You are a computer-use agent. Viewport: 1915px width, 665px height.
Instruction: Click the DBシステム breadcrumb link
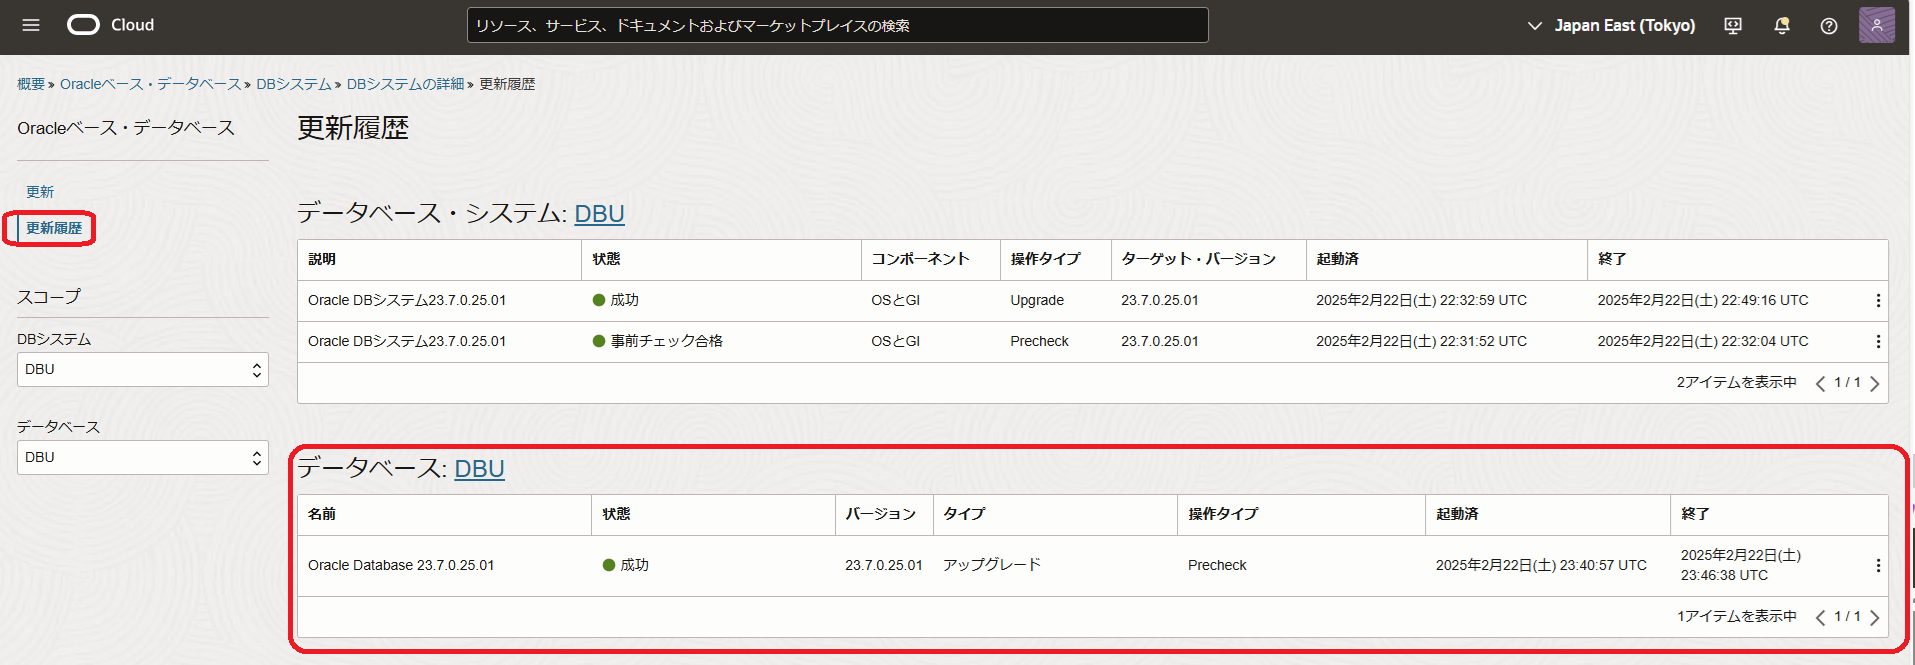click(293, 84)
